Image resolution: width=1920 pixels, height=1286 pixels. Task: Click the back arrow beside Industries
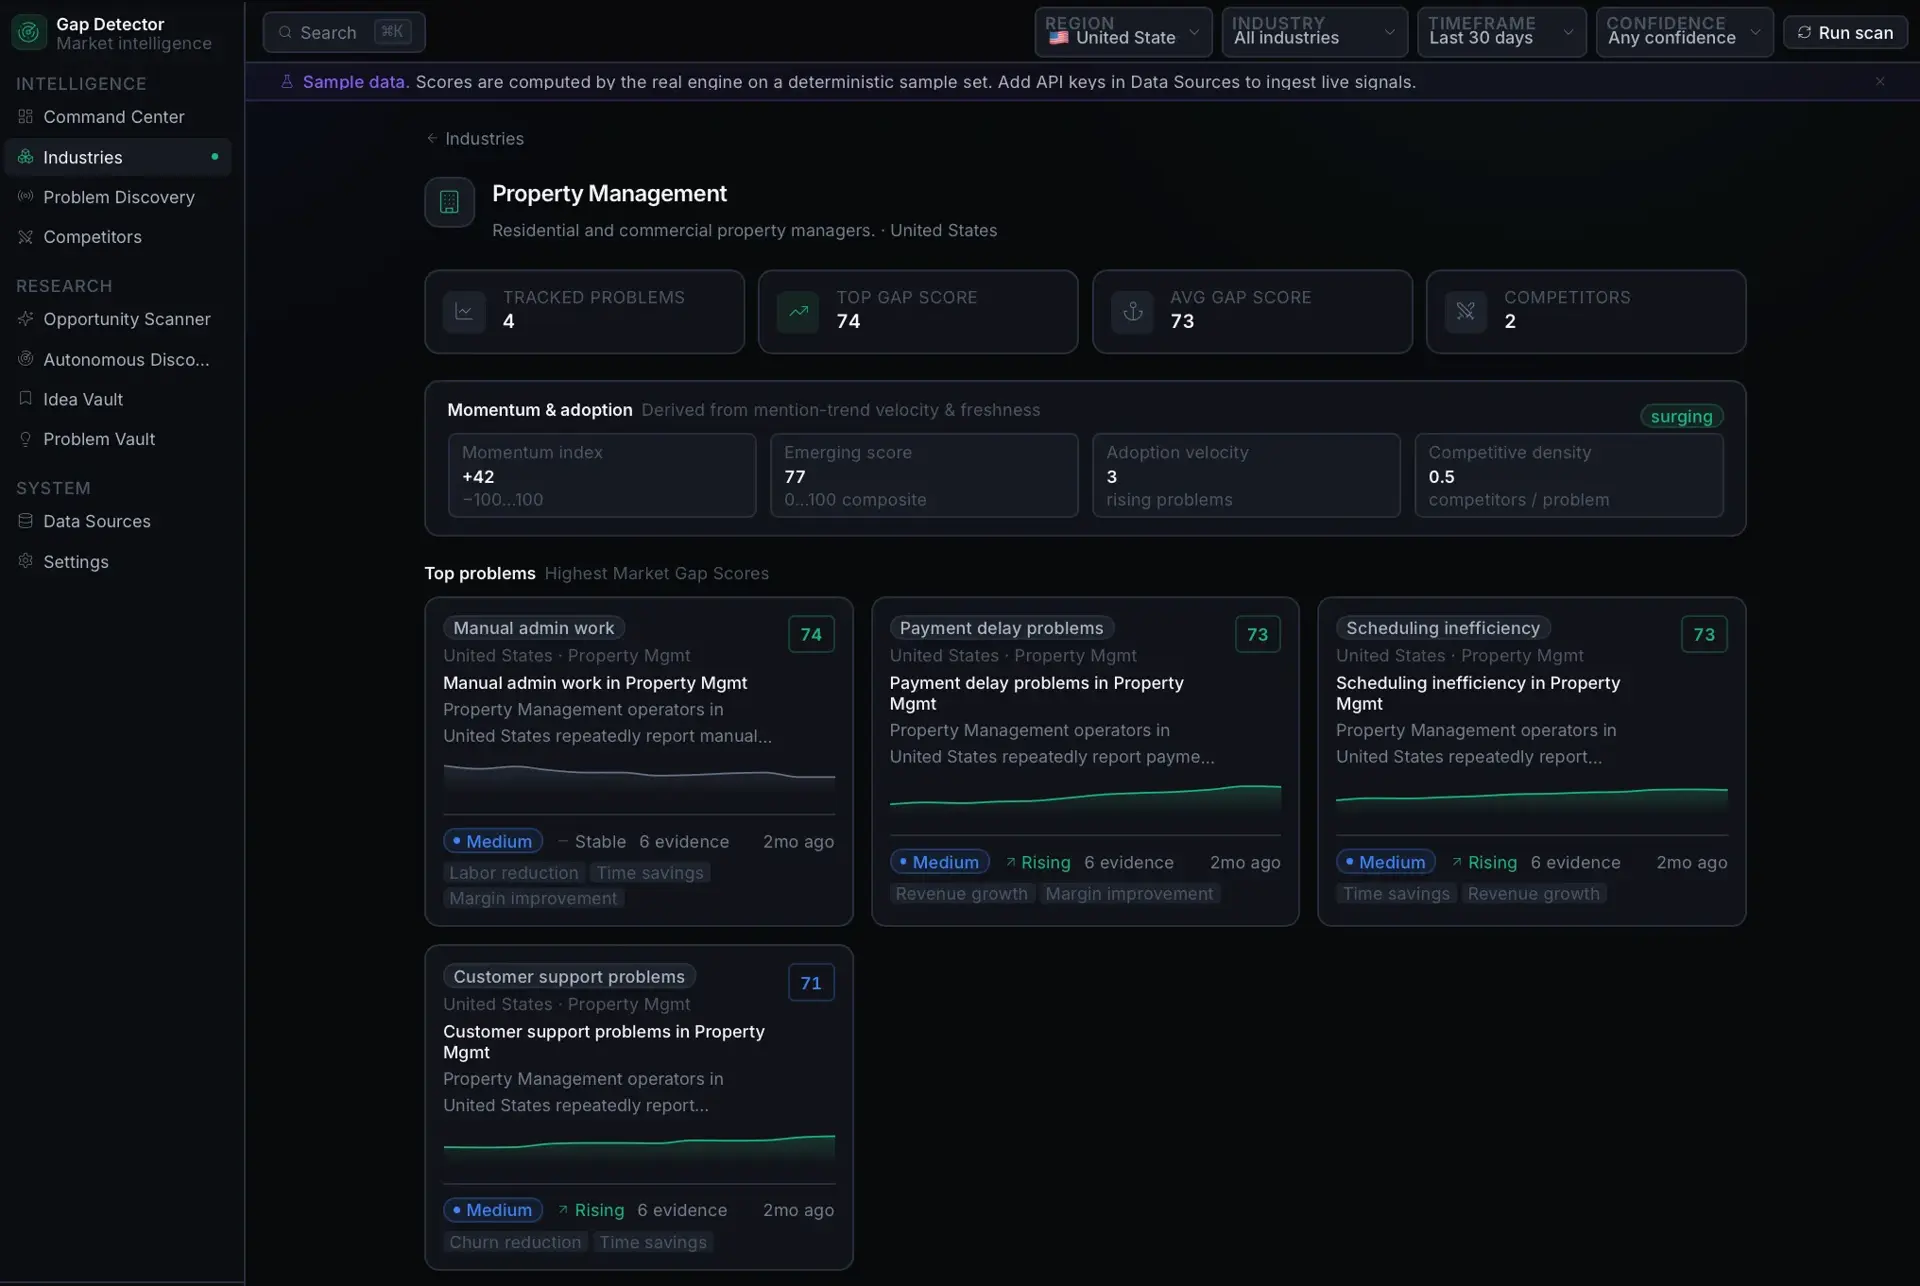[x=432, y=138]
